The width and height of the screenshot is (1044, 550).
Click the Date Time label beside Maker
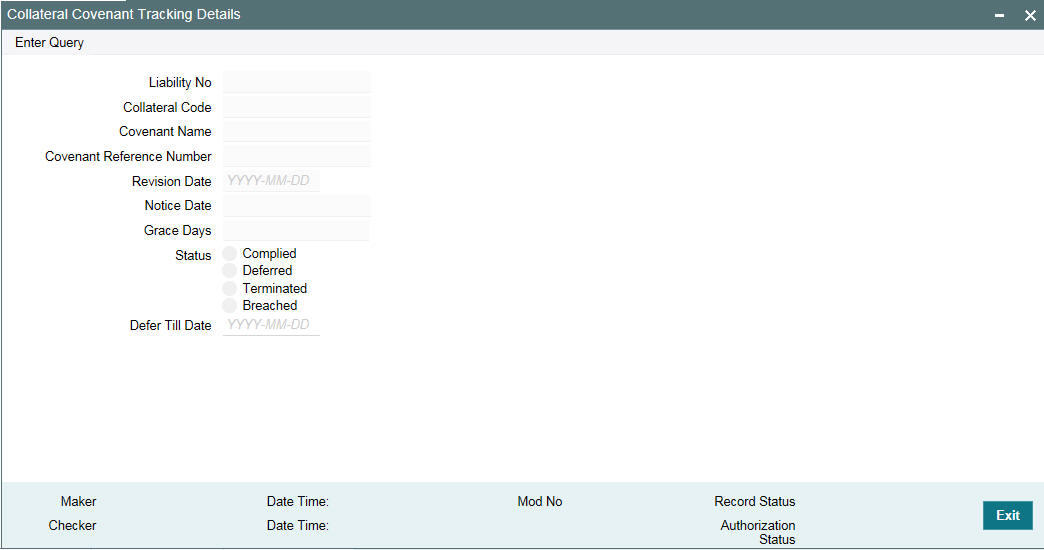(298, 501)
